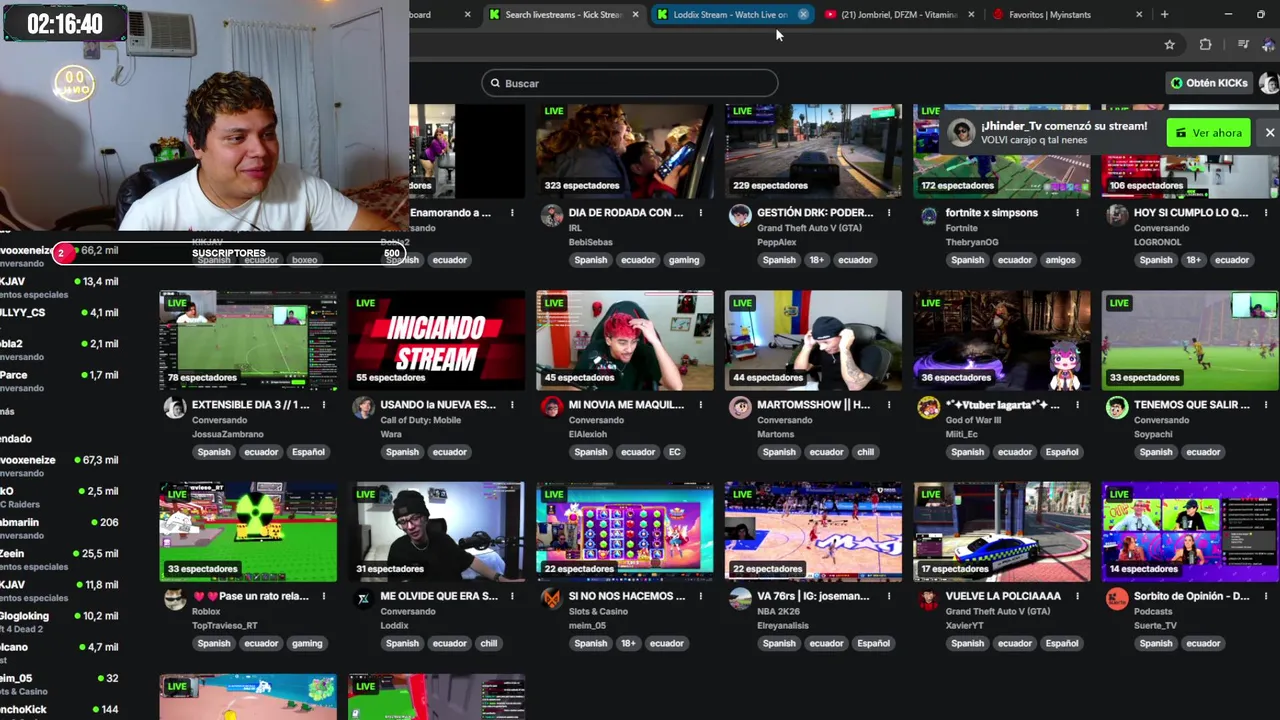Viewport: 1280px width, 720px height.
Task: Open the Roblox stream thumbnail with 33 espectadores
Action: [248, 532]
